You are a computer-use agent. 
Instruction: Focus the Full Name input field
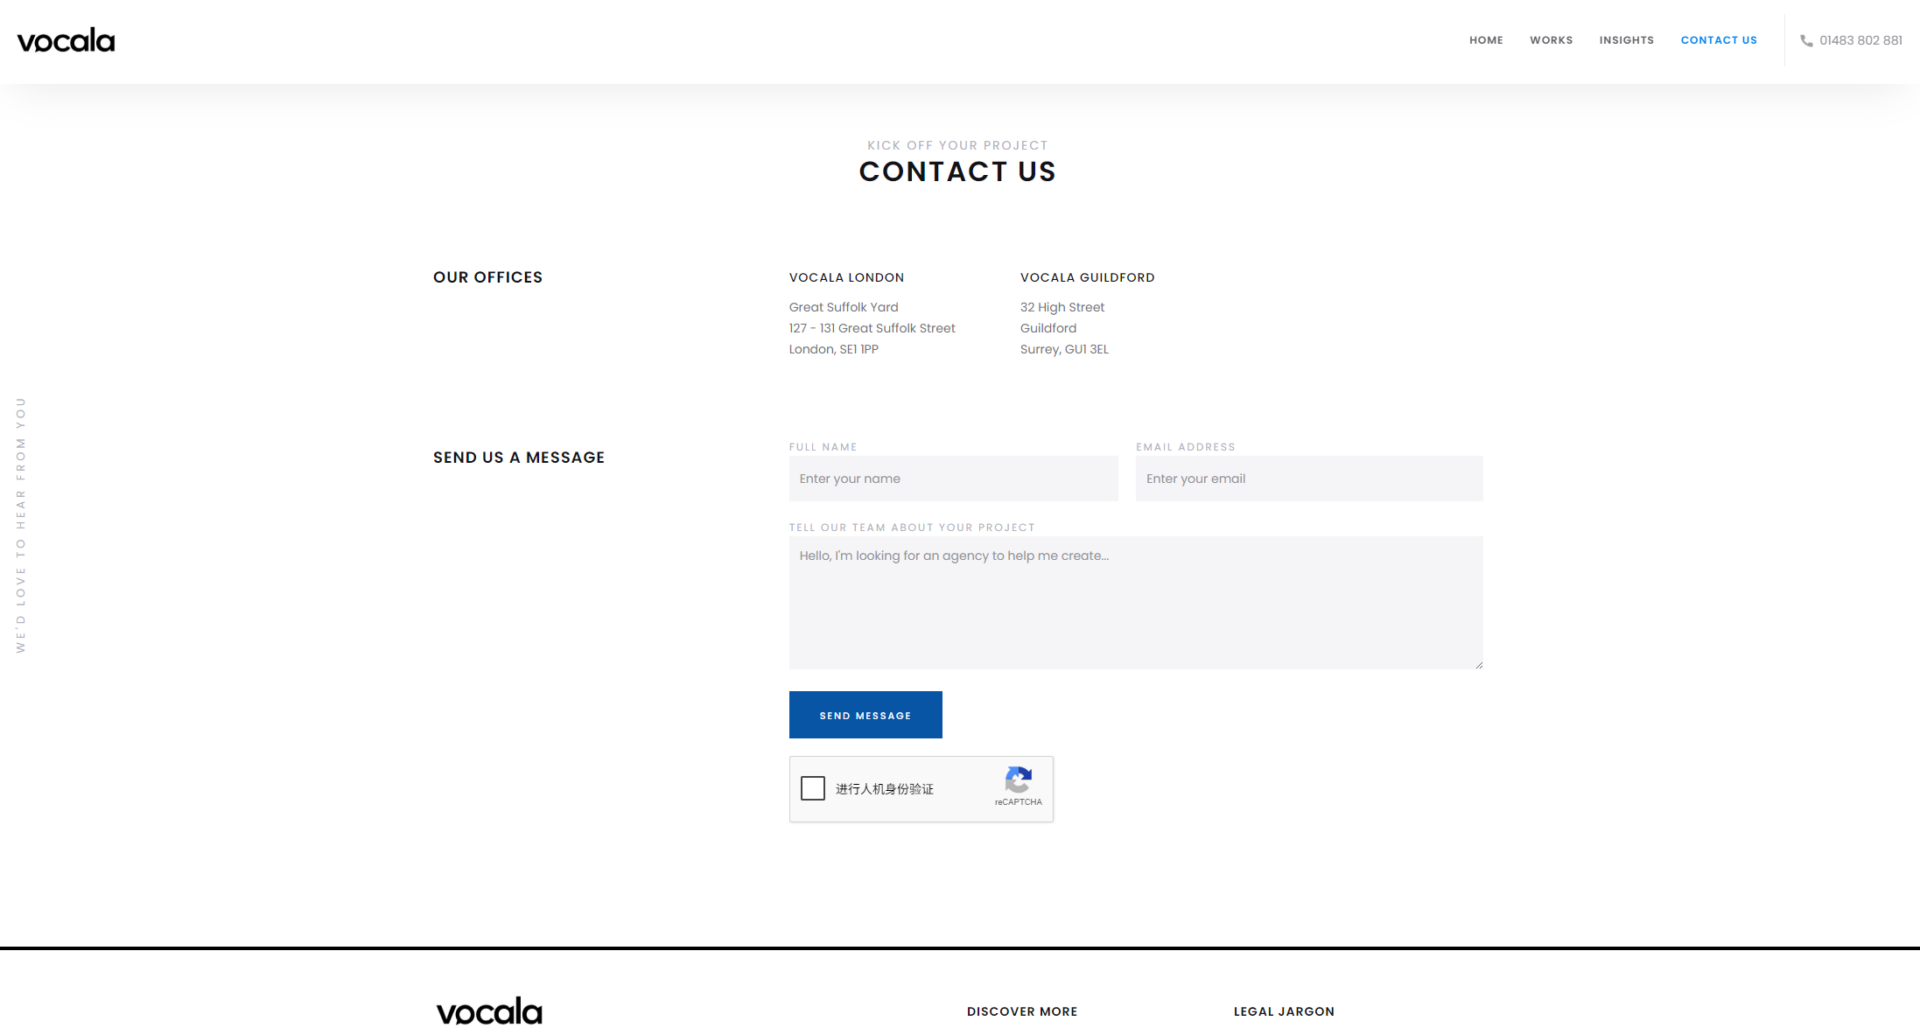(x=953, y=479)
